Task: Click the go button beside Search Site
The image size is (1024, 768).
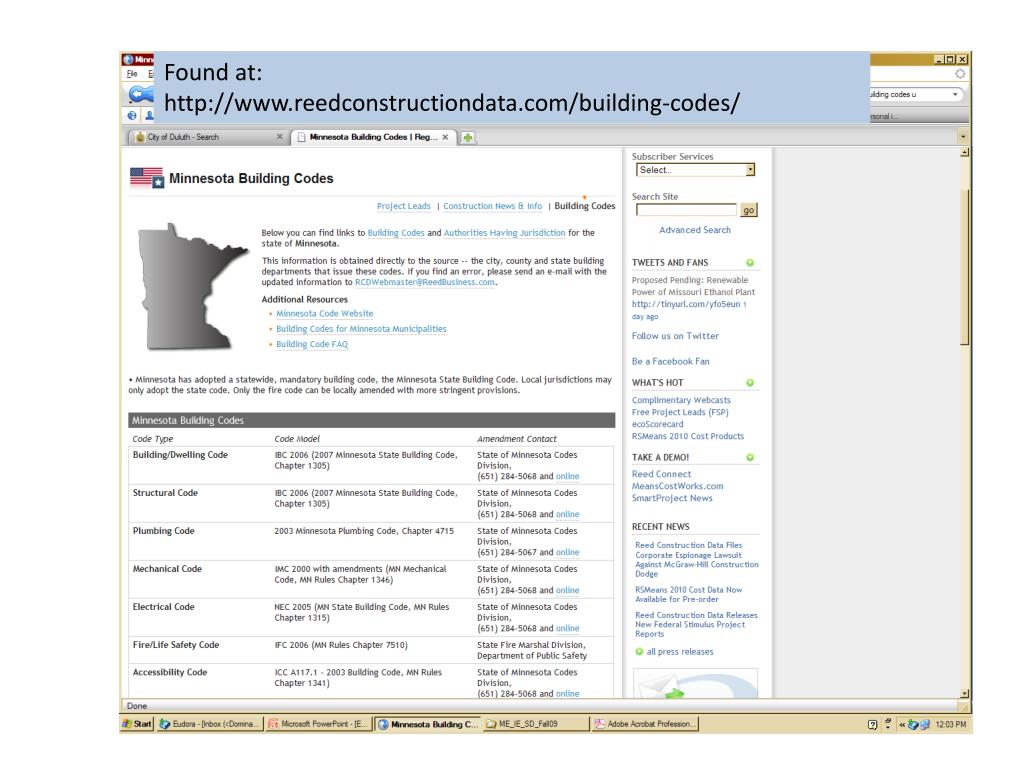Action: click(x=748, y=210)
